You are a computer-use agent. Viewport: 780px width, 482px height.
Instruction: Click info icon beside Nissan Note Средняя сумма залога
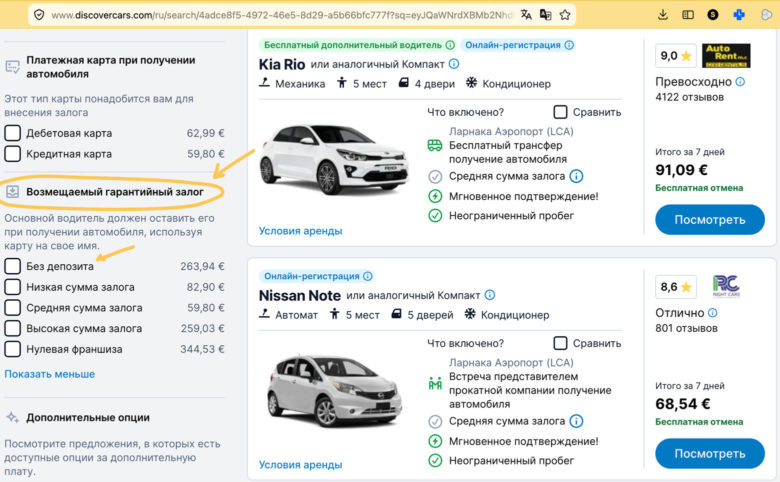tap(576, 421)
